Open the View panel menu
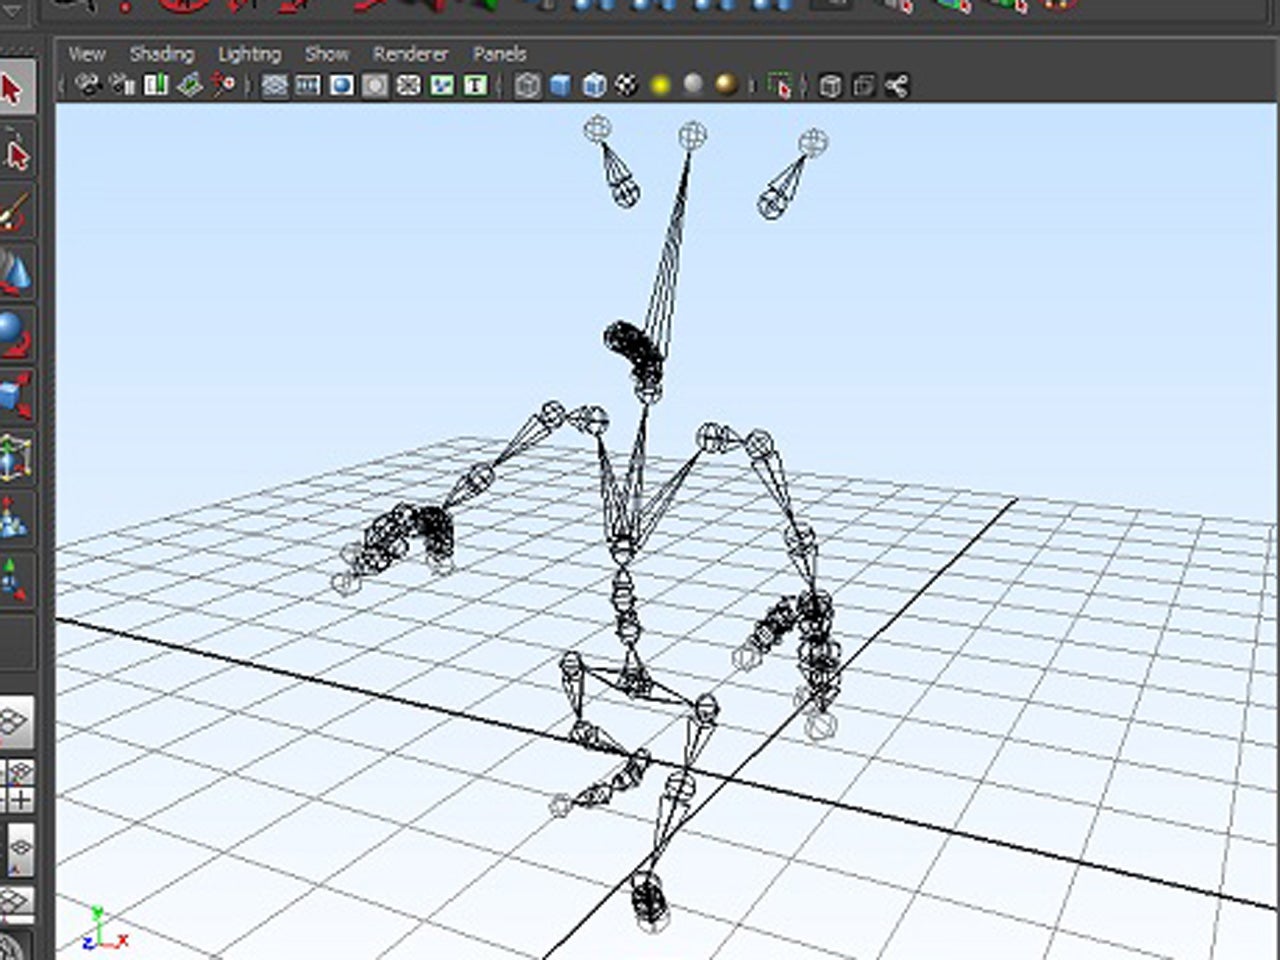This screenshot has height=960, width=1280. pyautogui.click(x=87, y=54)
